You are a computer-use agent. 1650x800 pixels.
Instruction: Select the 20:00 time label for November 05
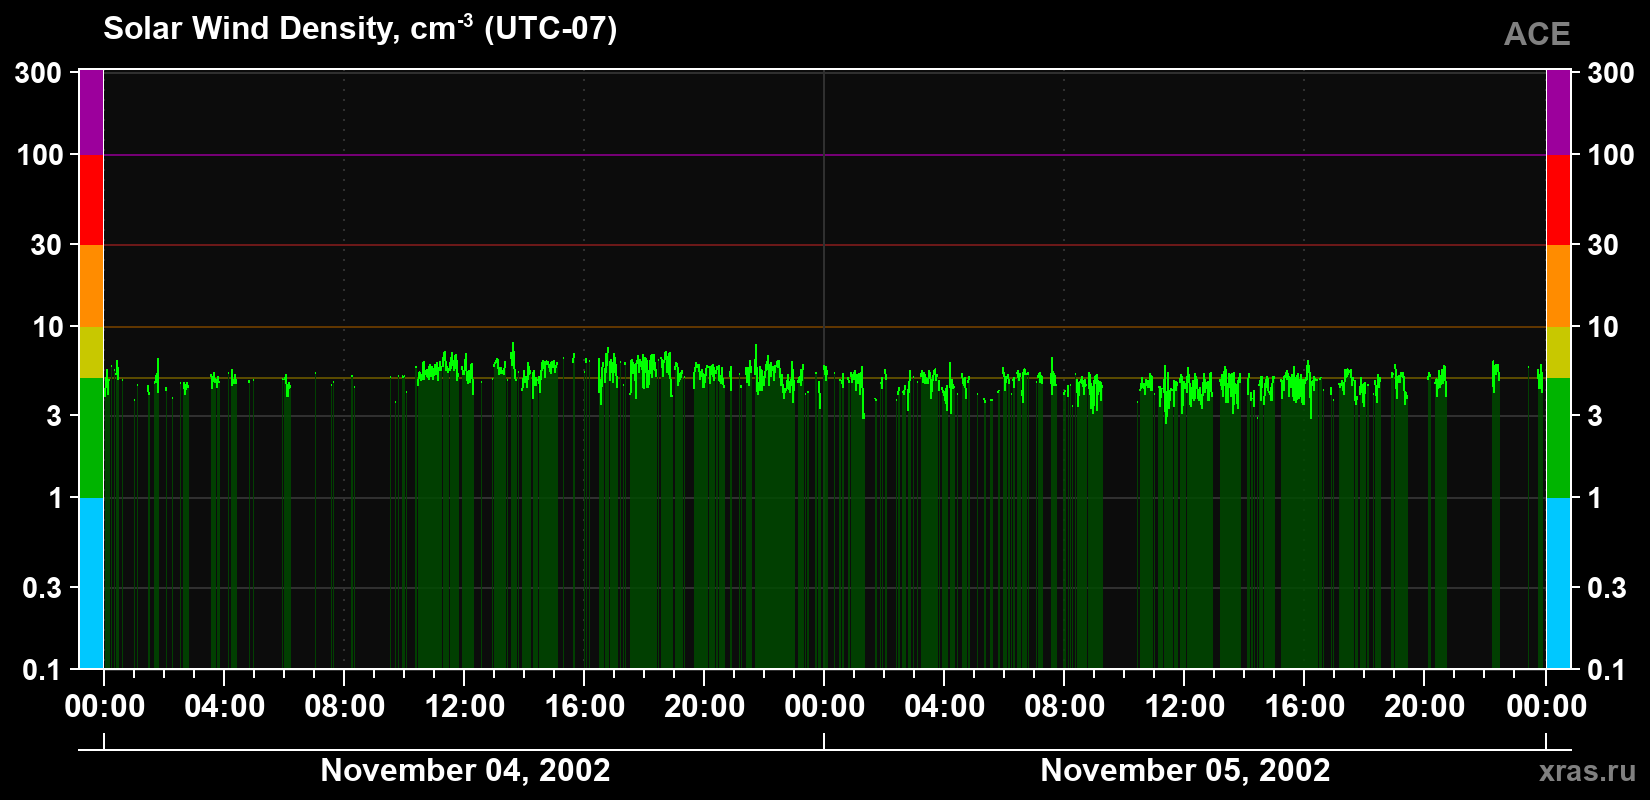[1425, 707]
